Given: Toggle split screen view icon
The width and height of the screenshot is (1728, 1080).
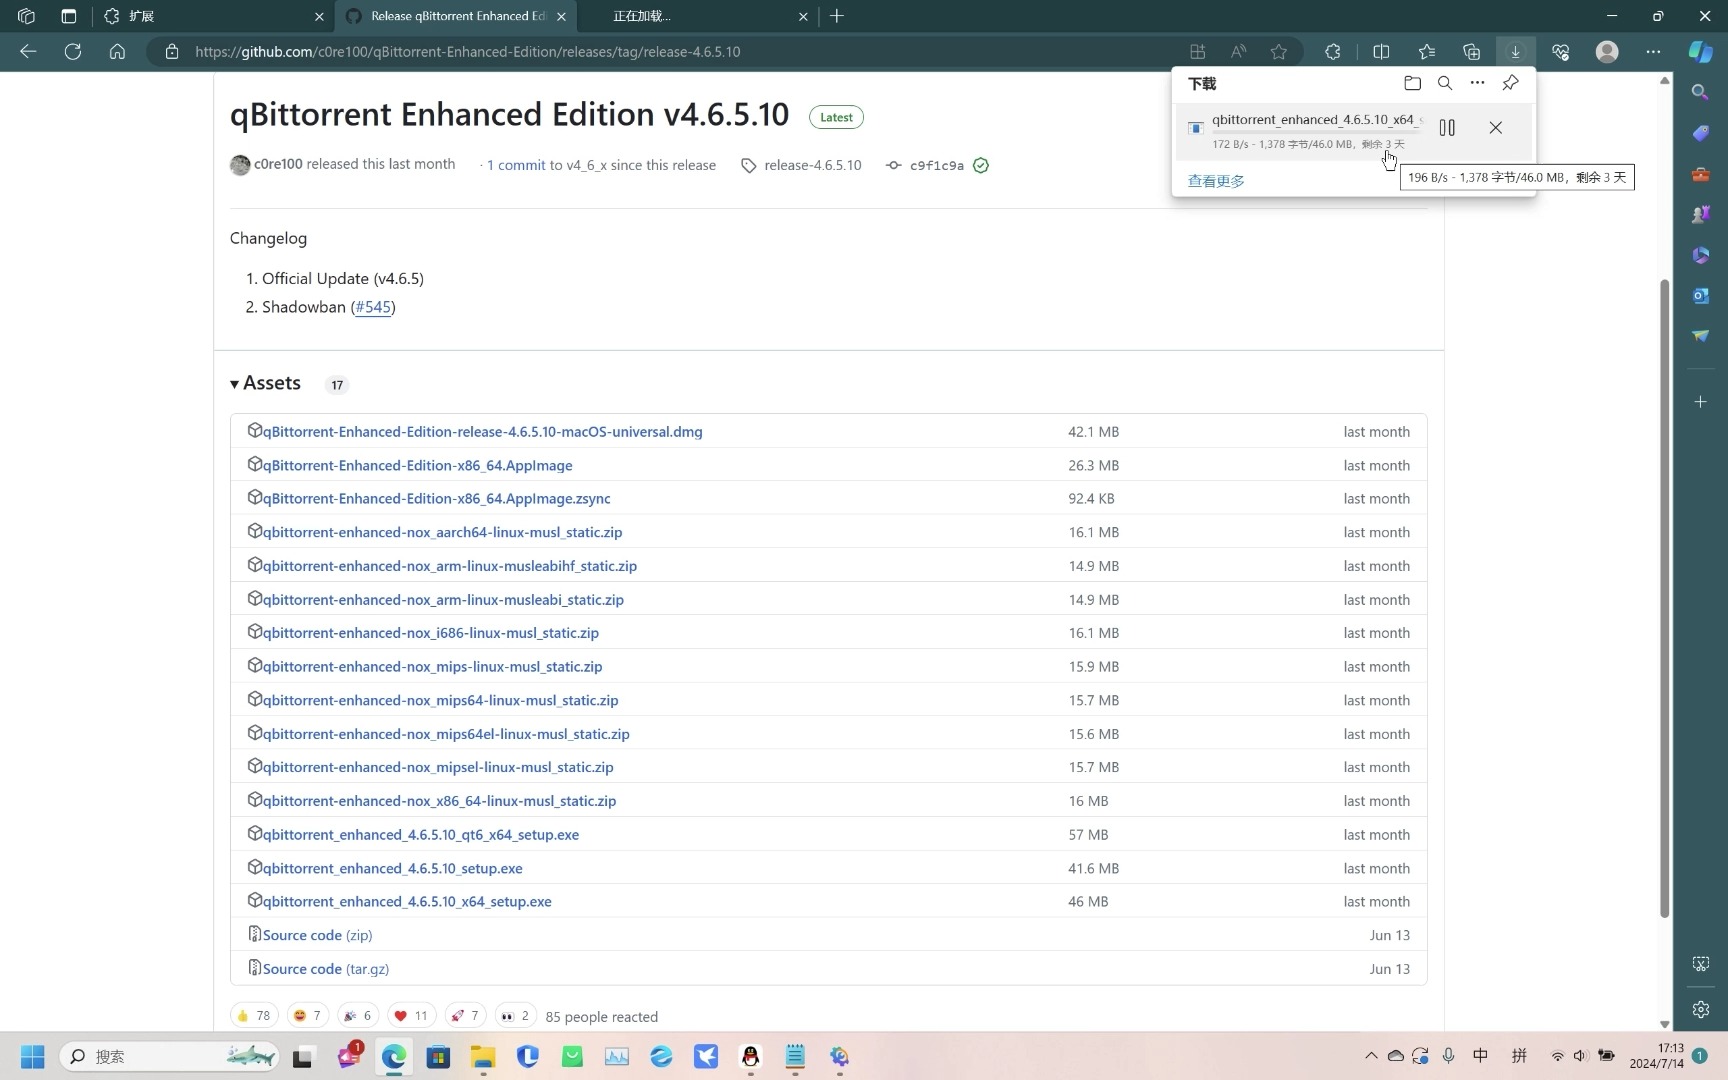Looking at the screenshot, I should pyautogui.click(x=1381, y=52).
